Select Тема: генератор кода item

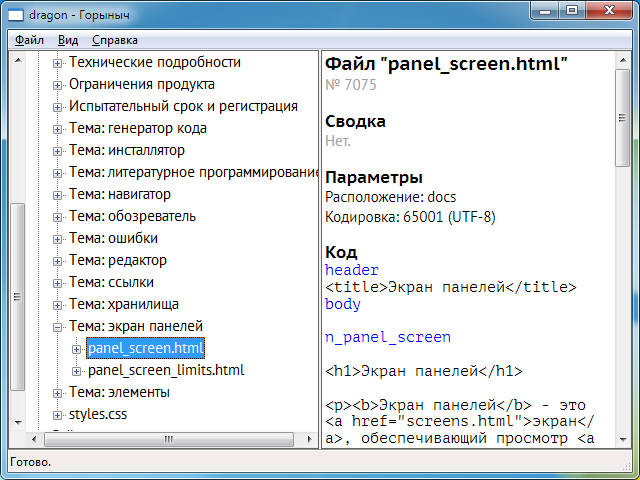(138, 128)
